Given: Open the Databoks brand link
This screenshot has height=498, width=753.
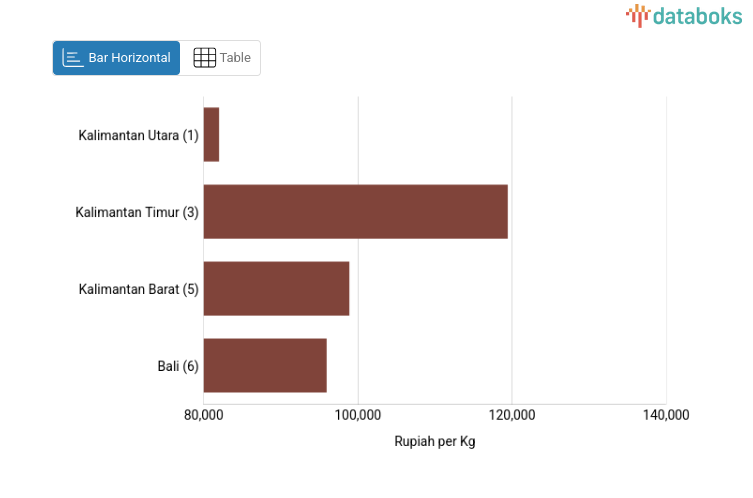Looking at the screenshot, I should [x=686, y=15].
